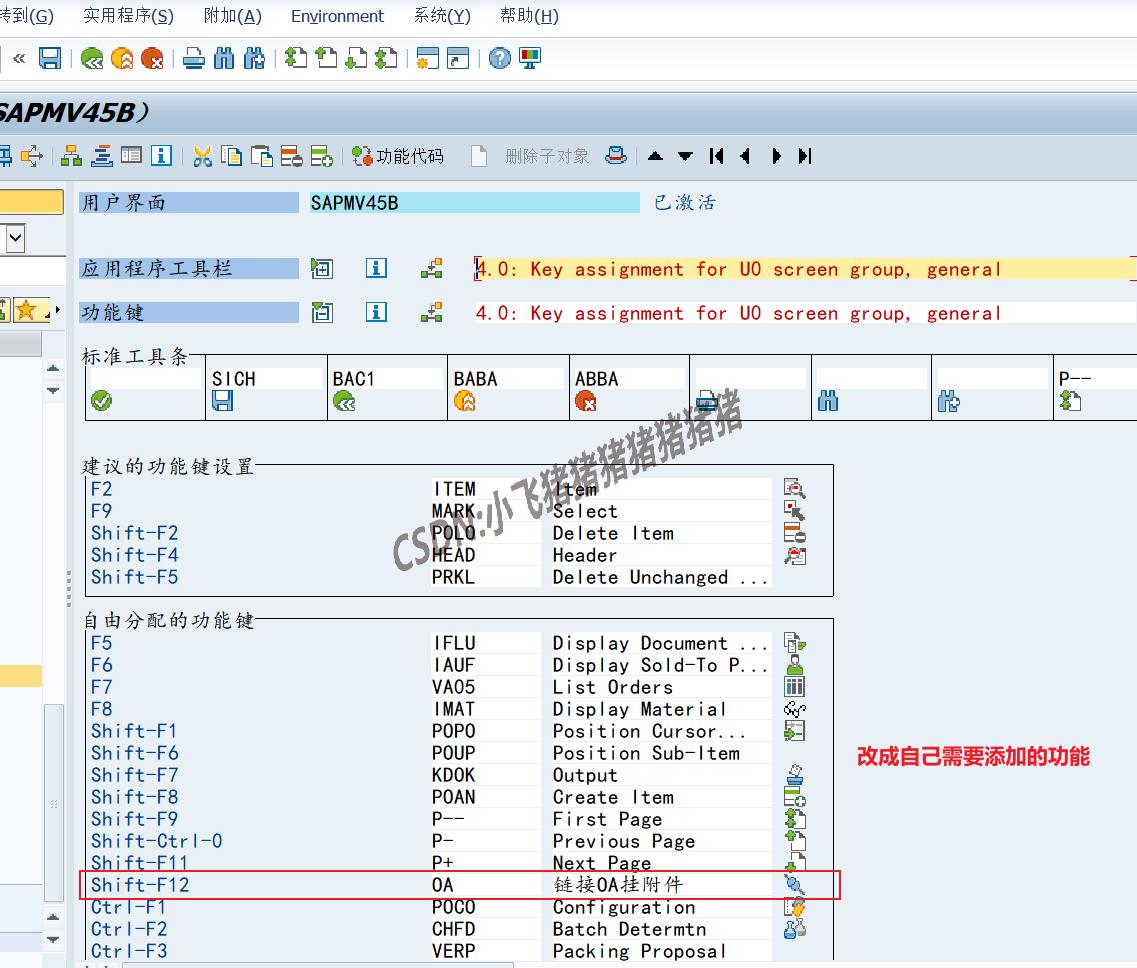
Task: Click the red Cancel icon
Action: point(153,57)
